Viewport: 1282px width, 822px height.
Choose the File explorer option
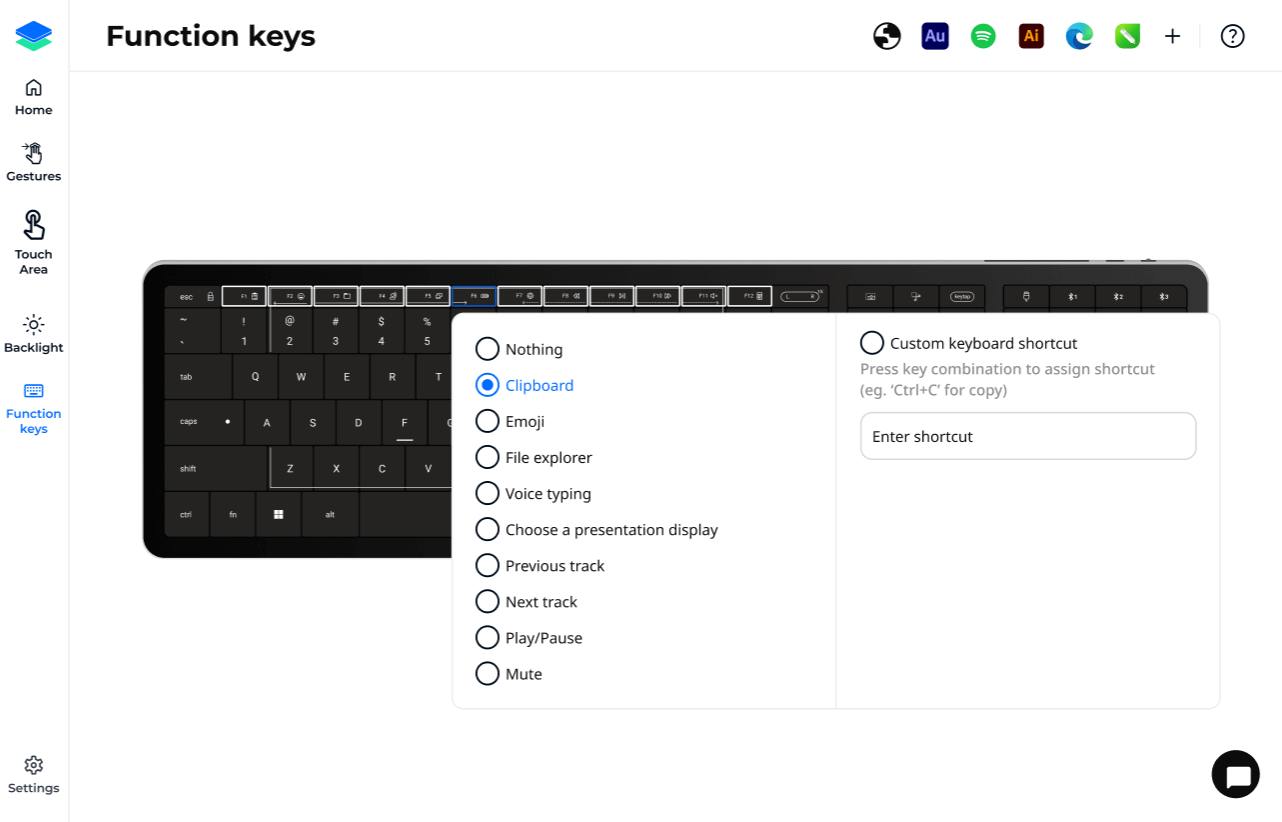click(534, 457)
